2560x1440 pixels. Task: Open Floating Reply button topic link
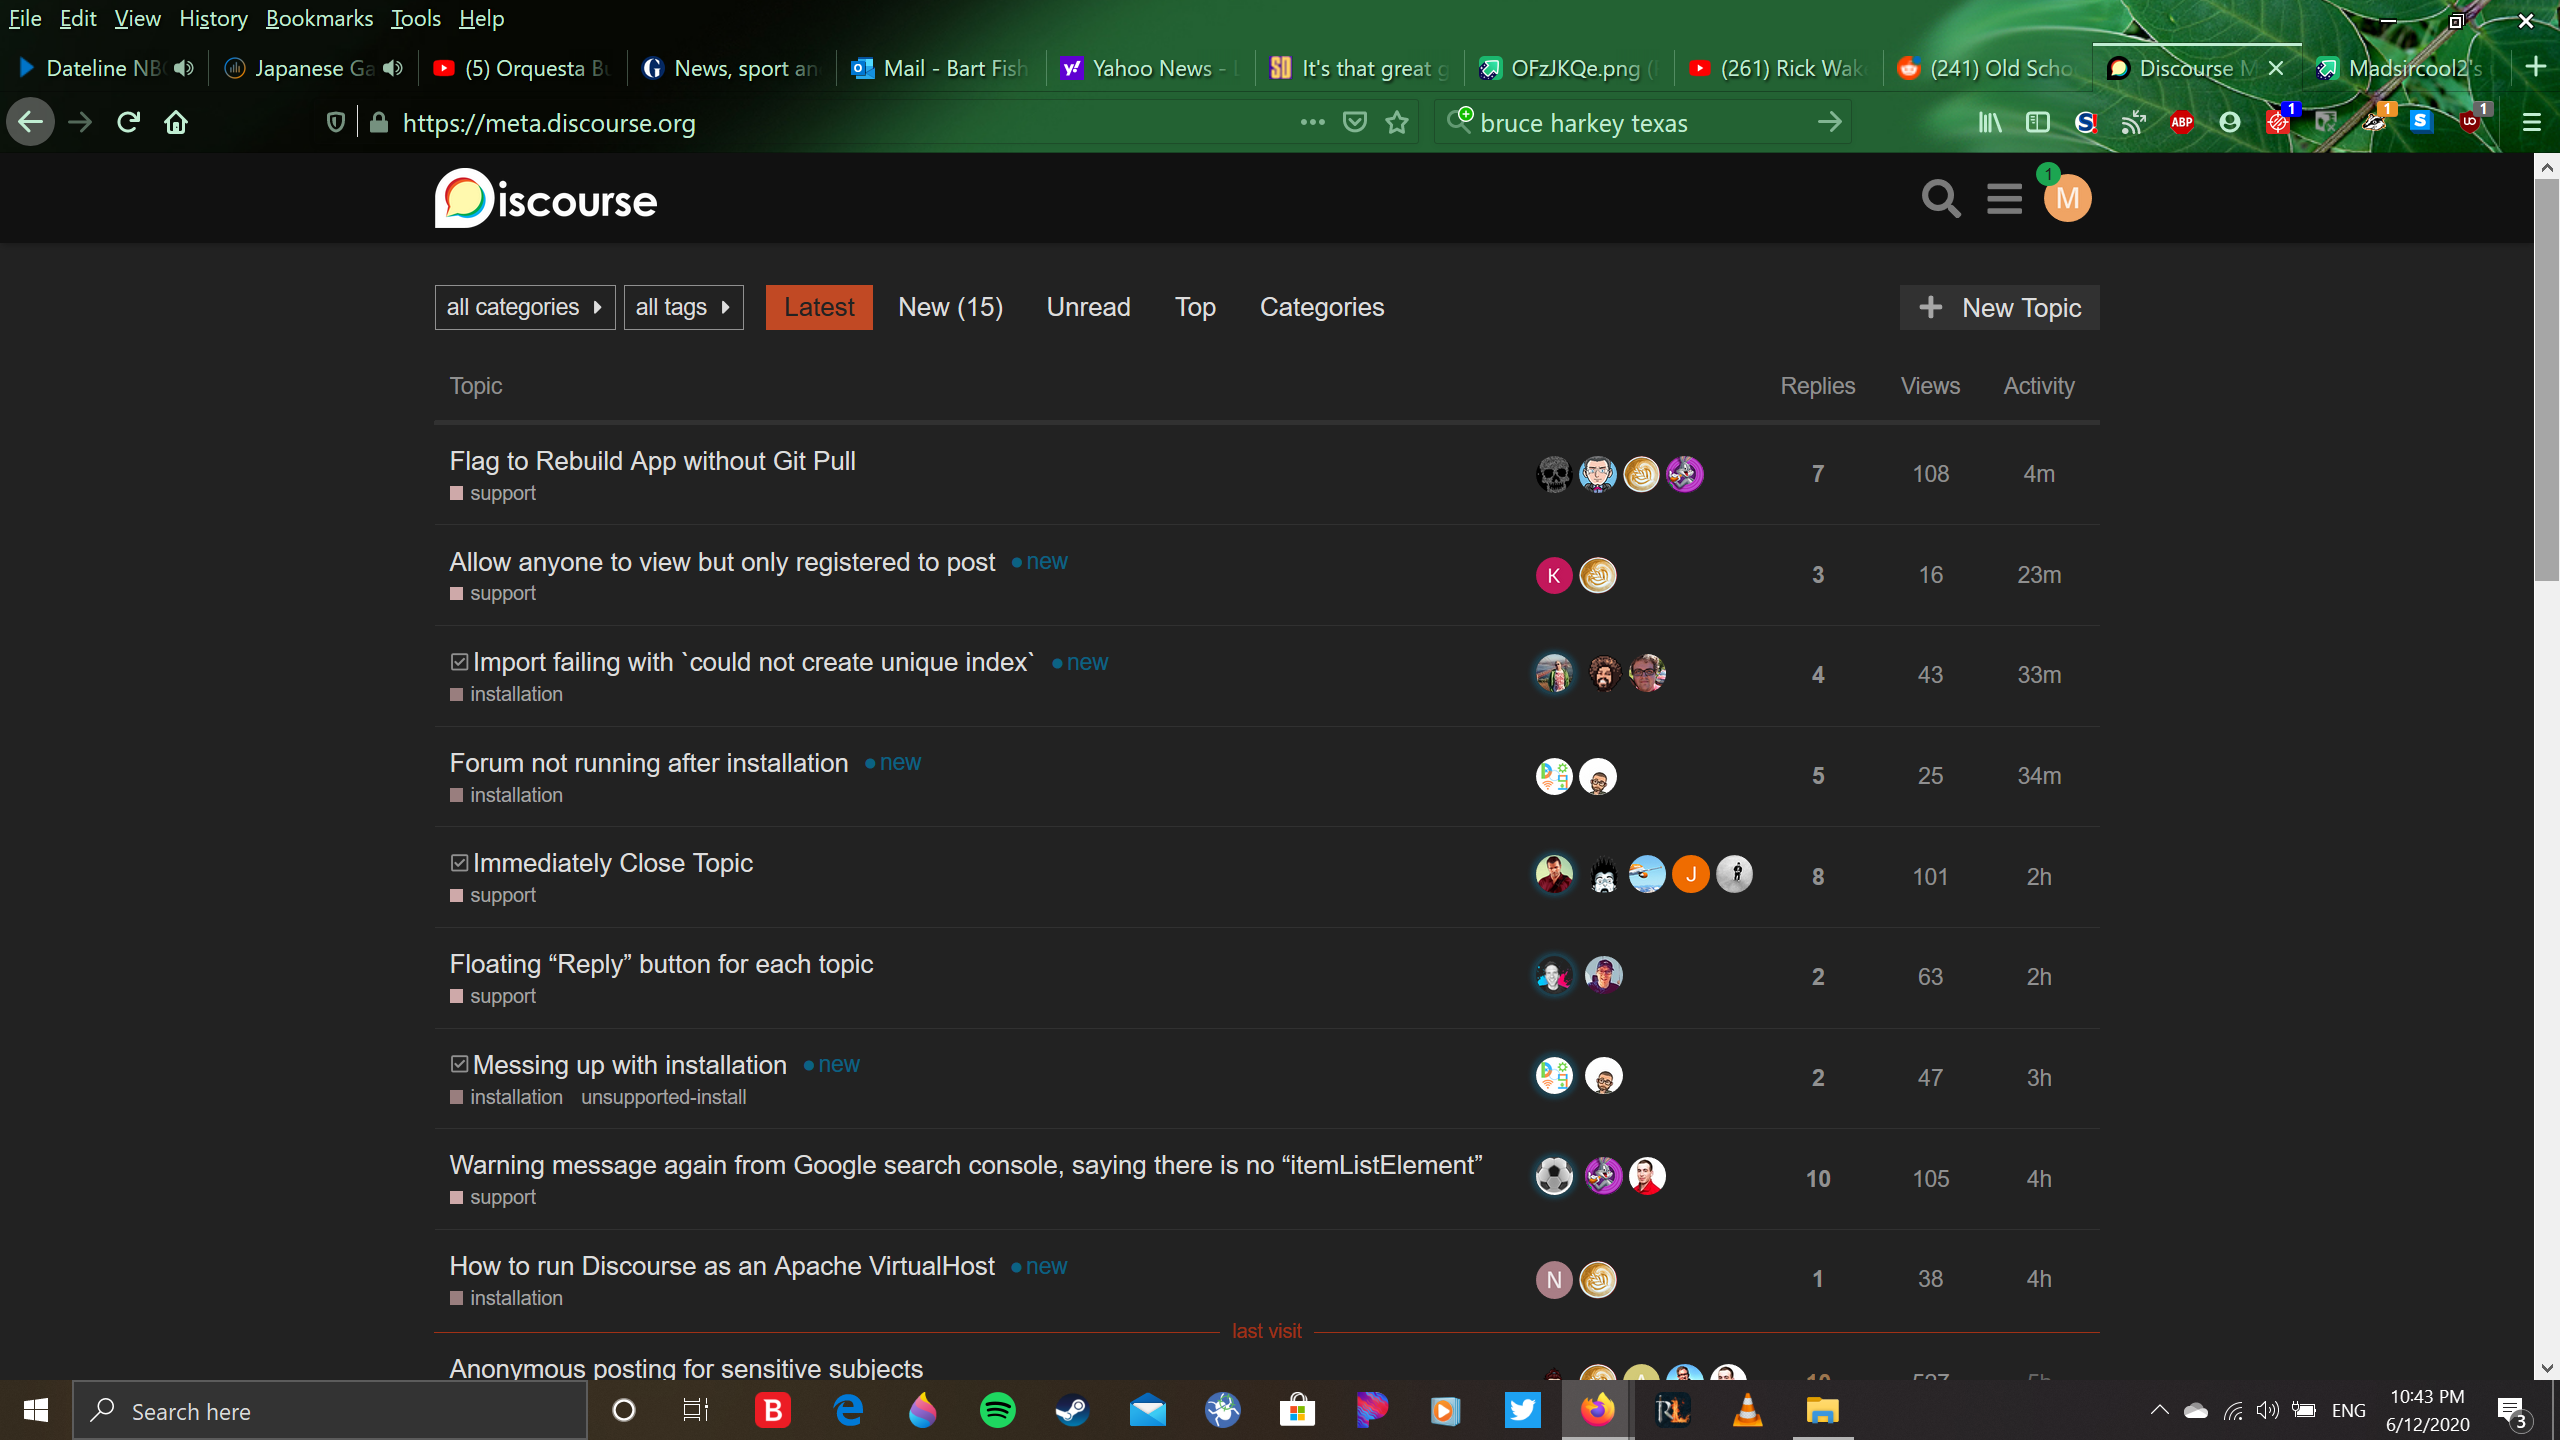[661, 964]
